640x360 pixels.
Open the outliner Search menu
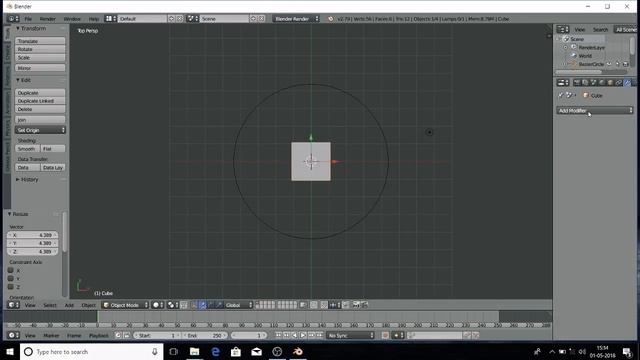click(600, 29)
